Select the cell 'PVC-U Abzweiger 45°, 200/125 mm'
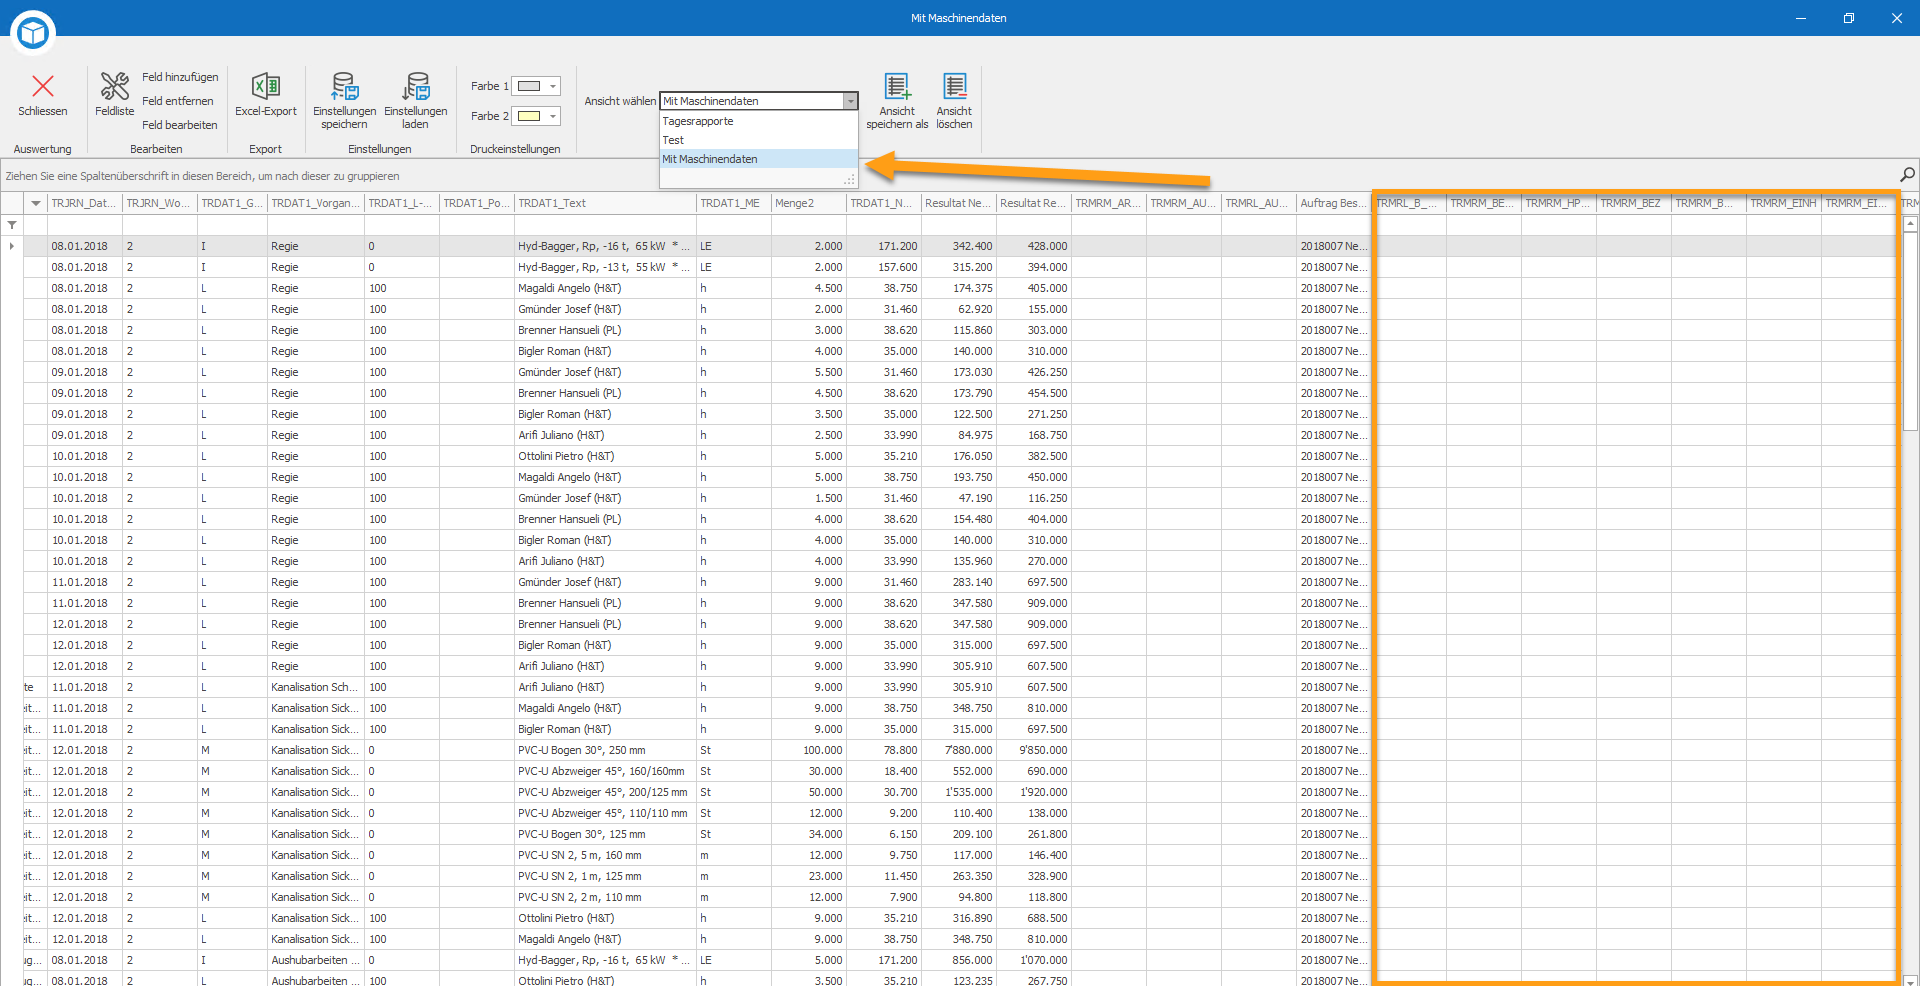 [x=603, y=792]
